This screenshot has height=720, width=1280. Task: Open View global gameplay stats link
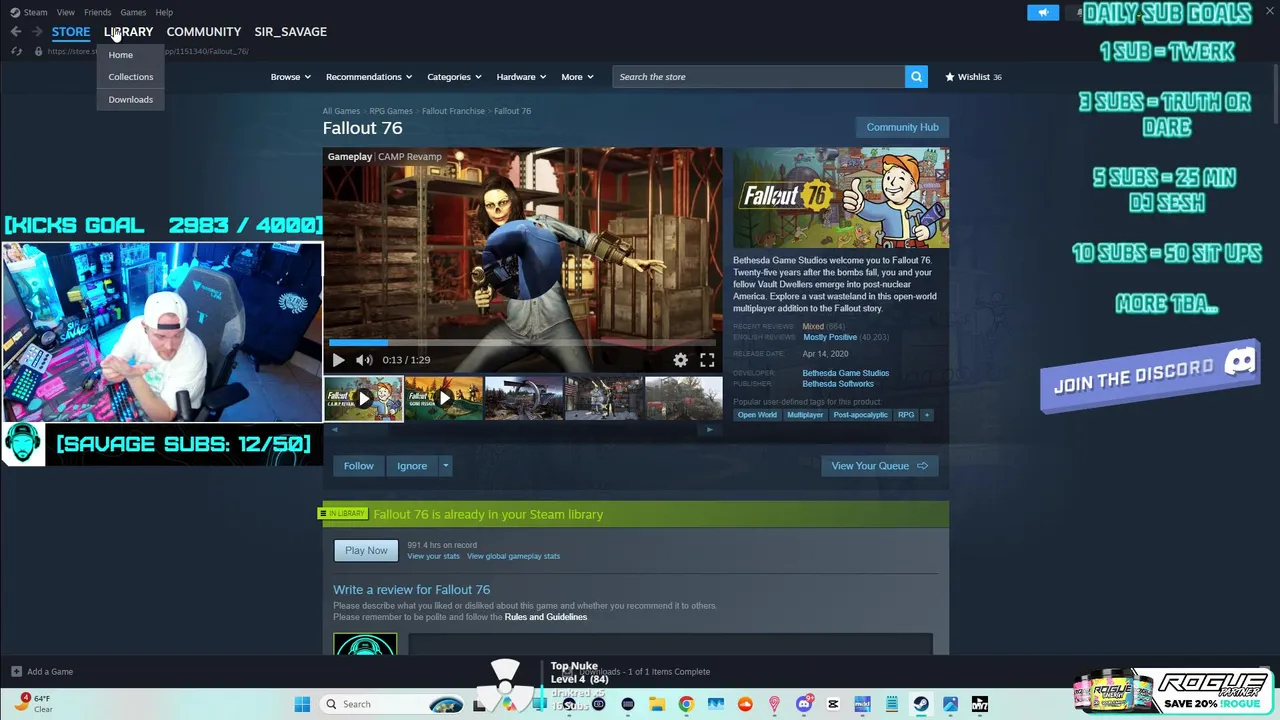point(513,556)
